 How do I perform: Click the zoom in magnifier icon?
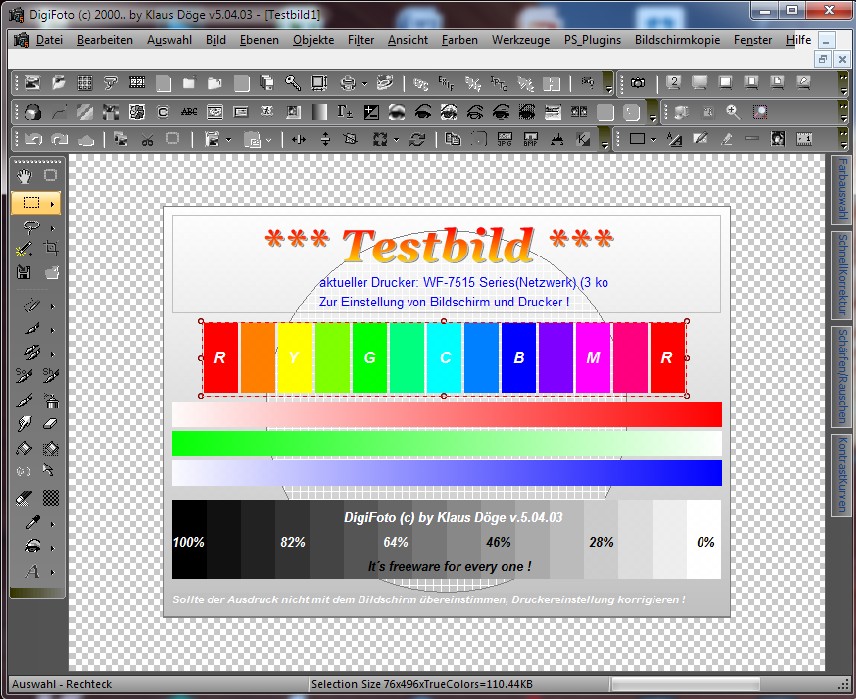pos(733,112)
